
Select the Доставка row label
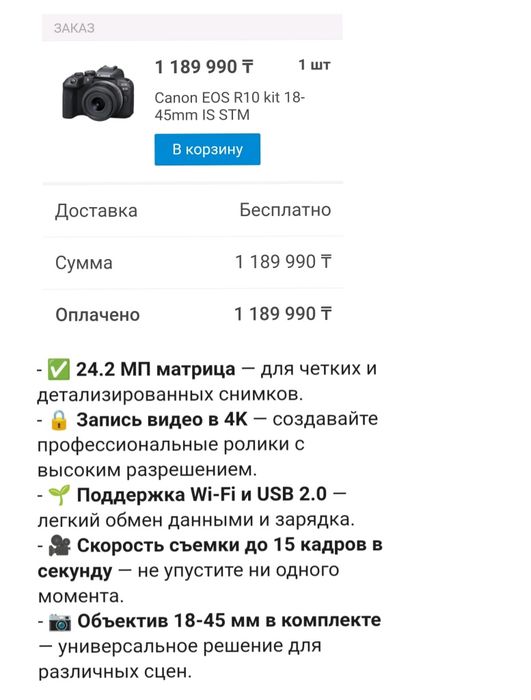(x=96, y=211)
